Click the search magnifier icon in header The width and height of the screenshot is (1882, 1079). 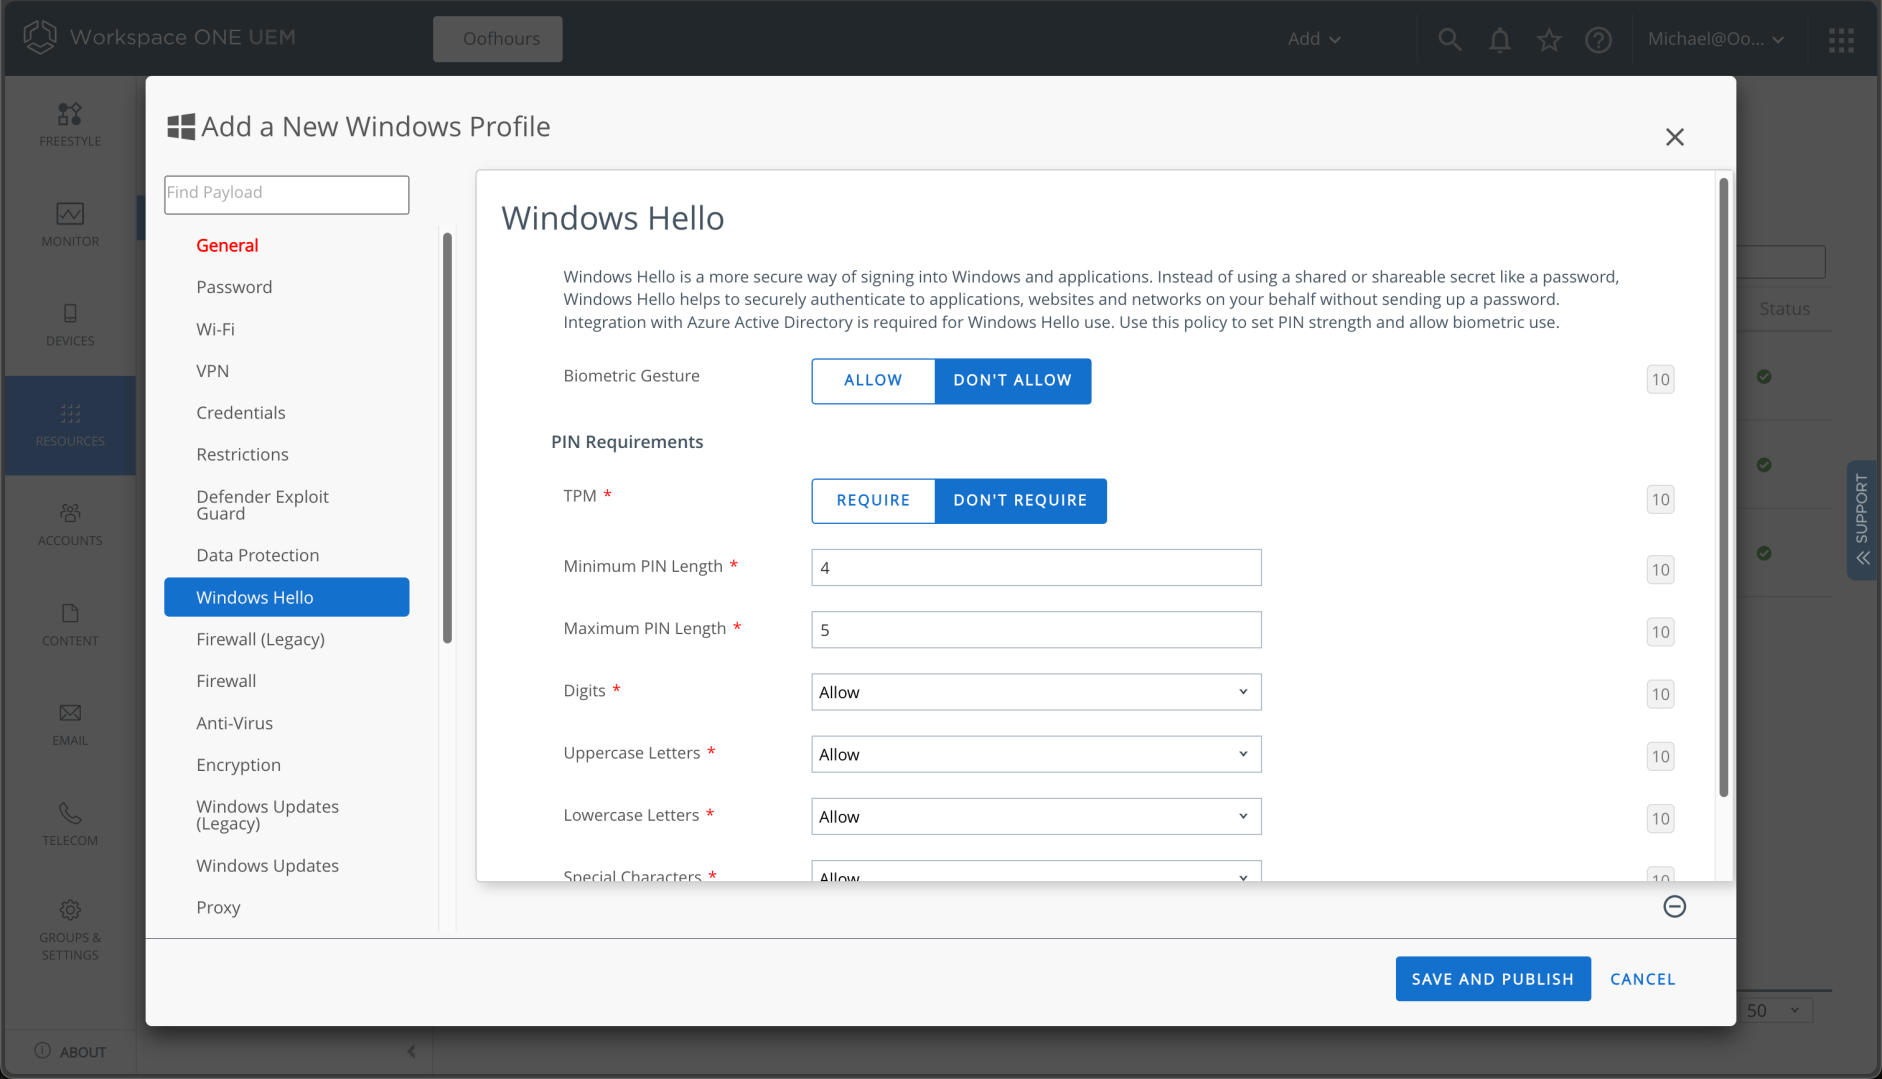point(1449,39)
